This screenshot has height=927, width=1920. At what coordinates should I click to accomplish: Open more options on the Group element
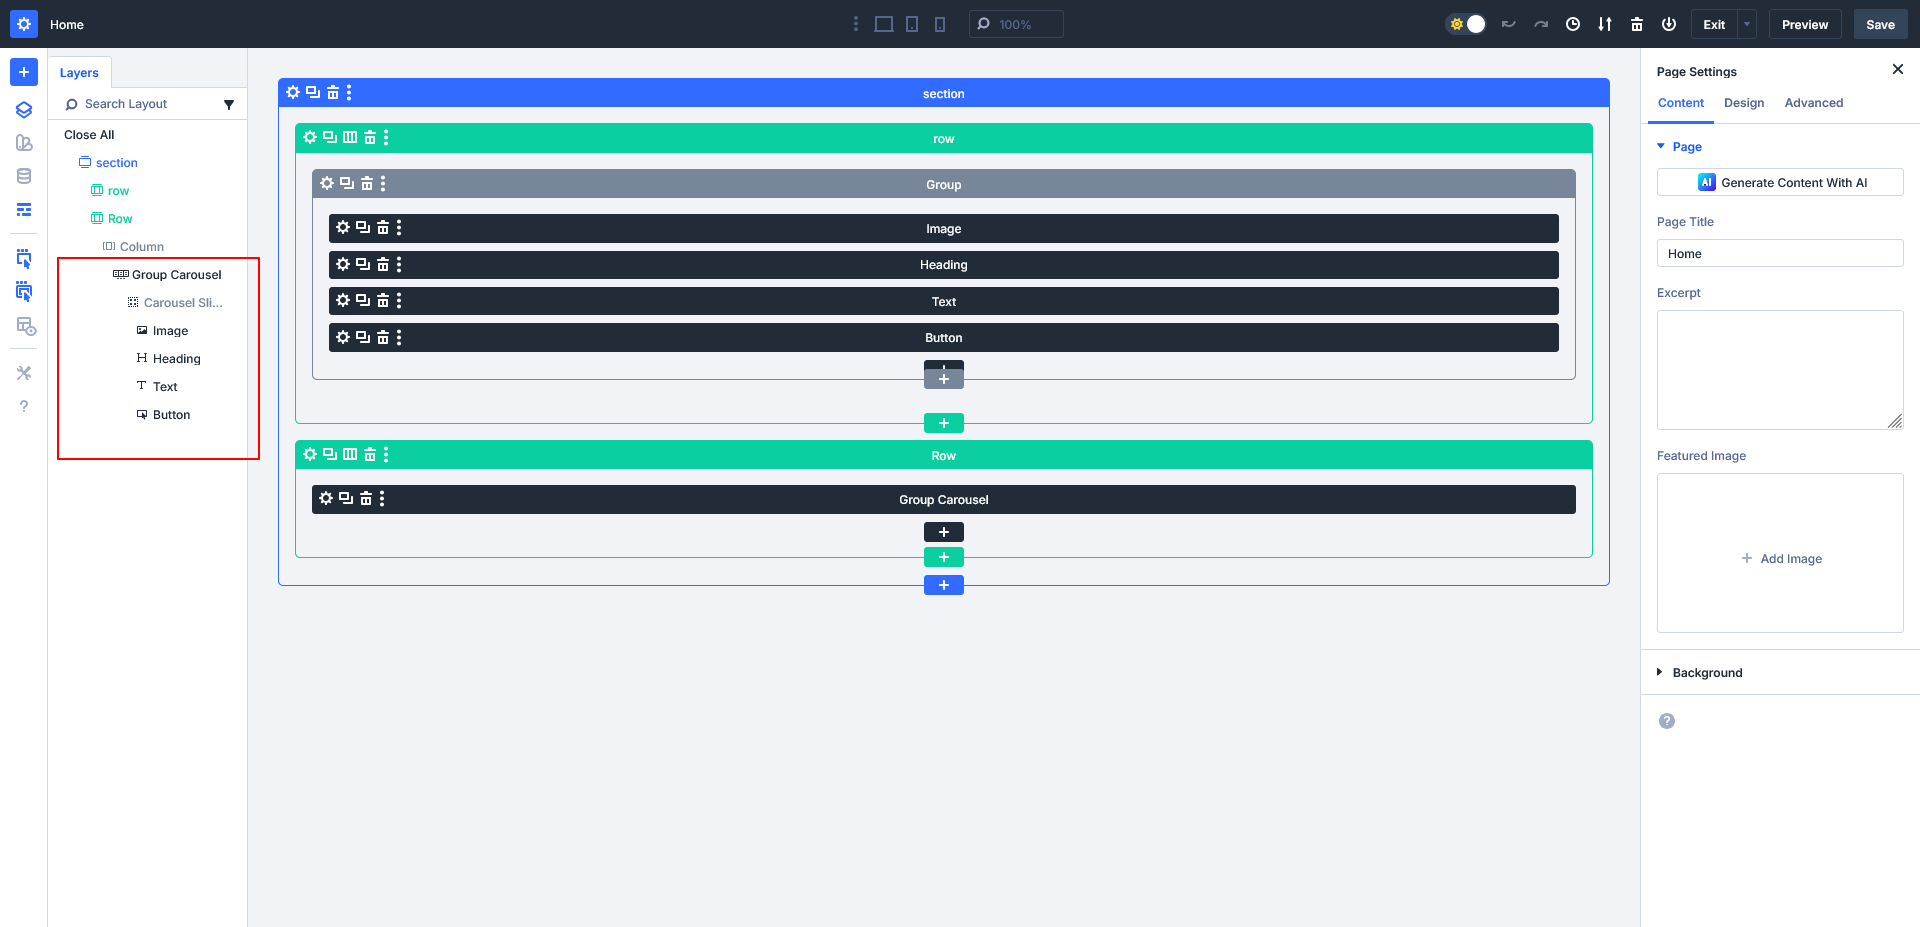pos(383,183)
